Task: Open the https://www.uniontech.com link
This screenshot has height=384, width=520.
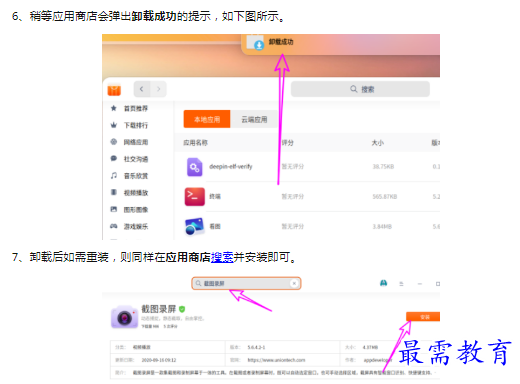Action: (276, 360)
